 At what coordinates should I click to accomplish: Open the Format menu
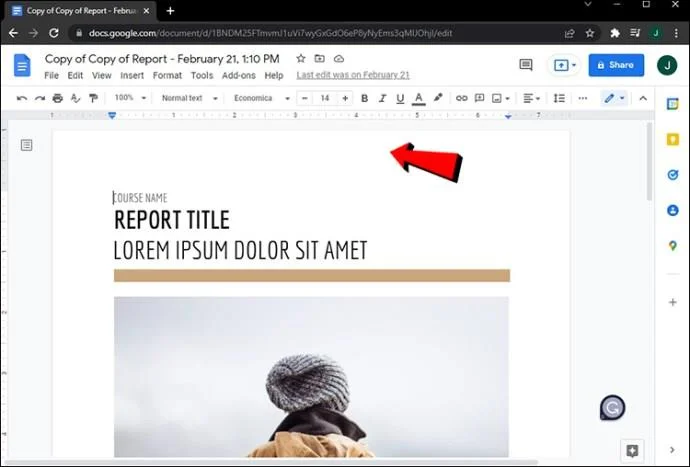(x=167, y=75)
